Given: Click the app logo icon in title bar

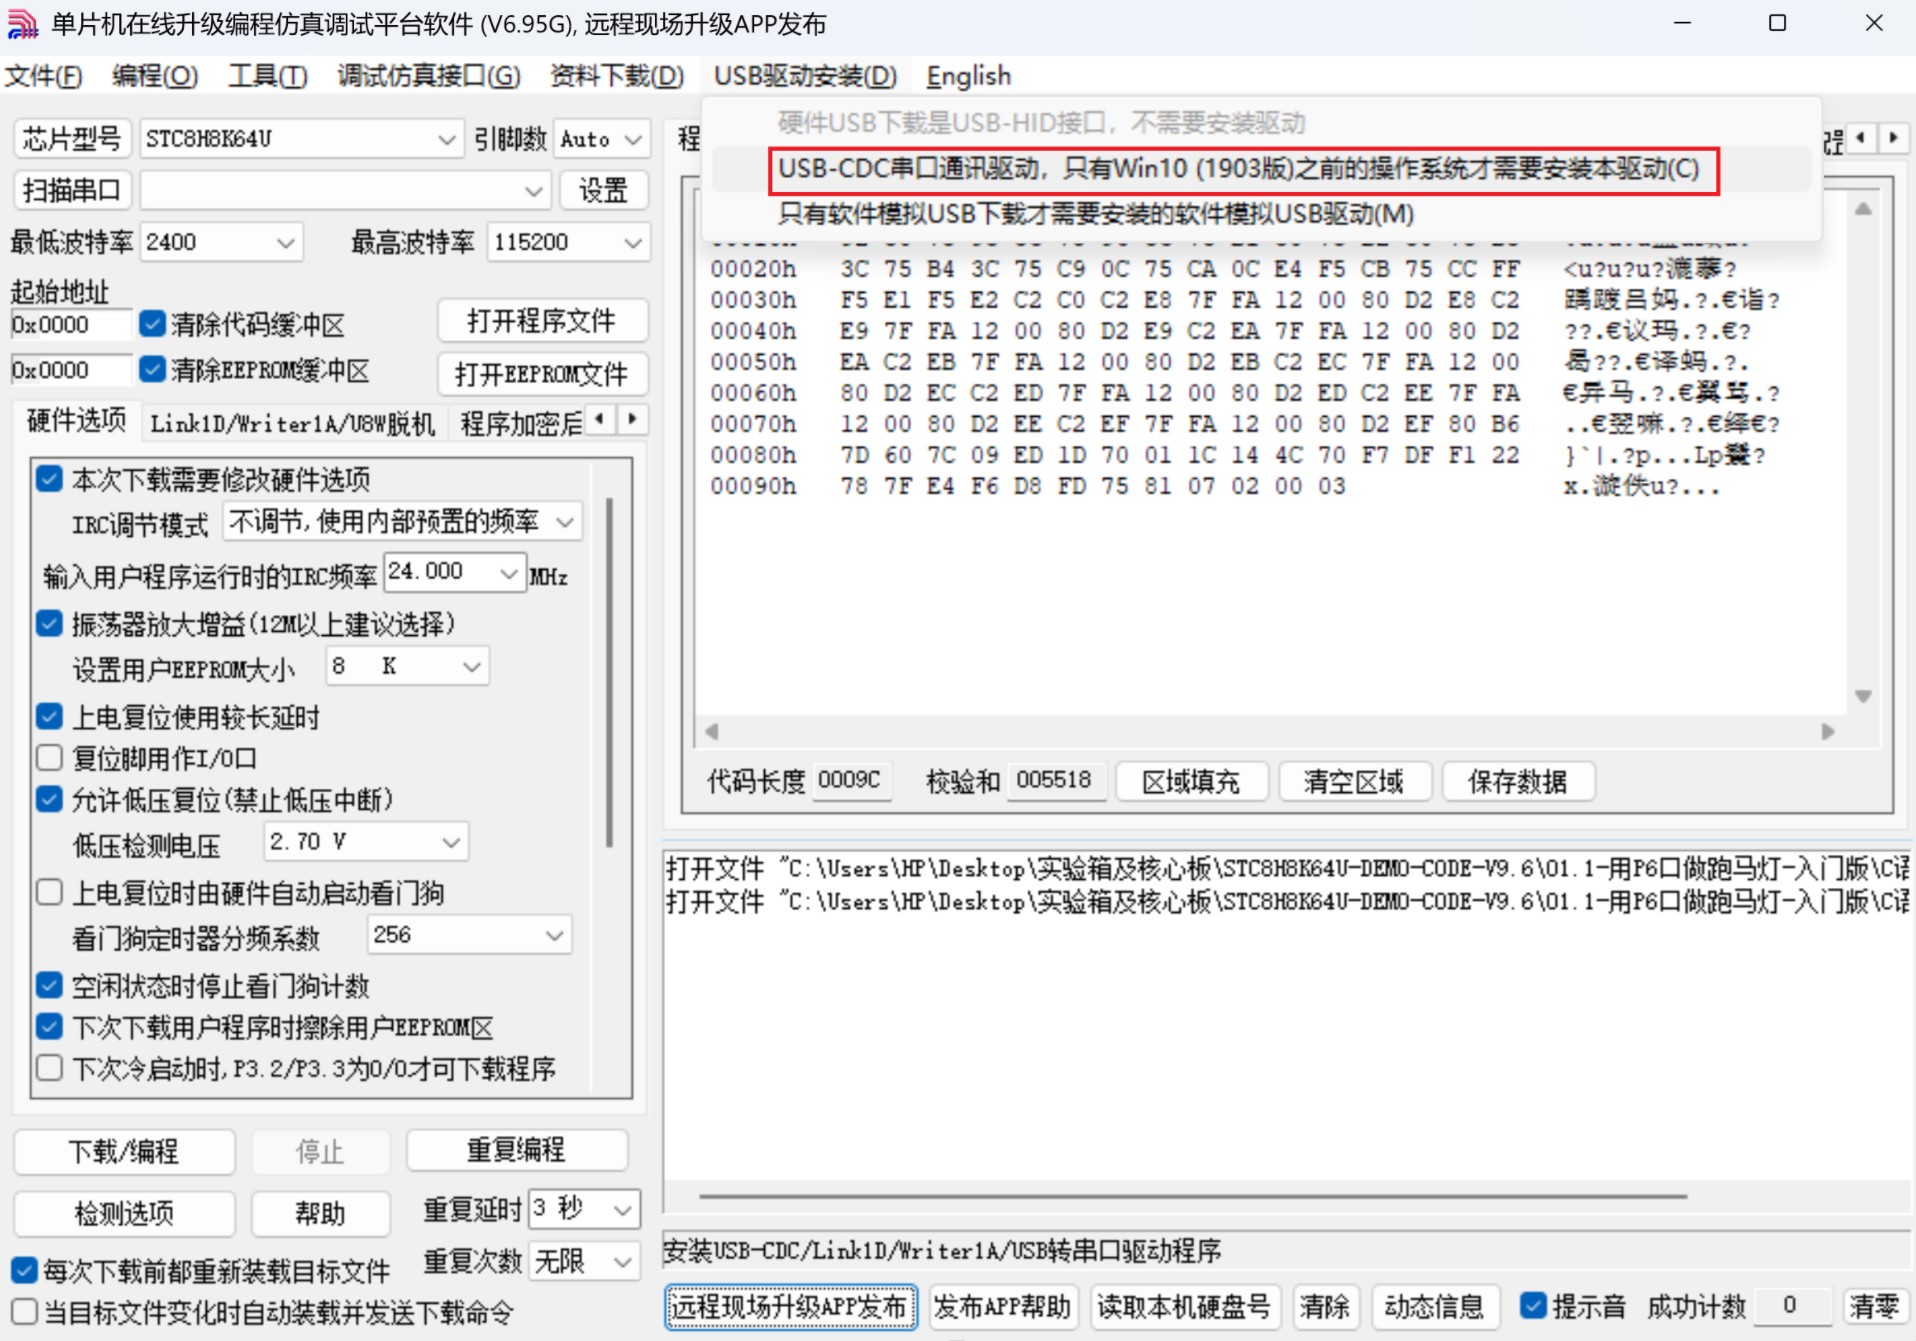Looking at the screenshot, I should 22,24.
